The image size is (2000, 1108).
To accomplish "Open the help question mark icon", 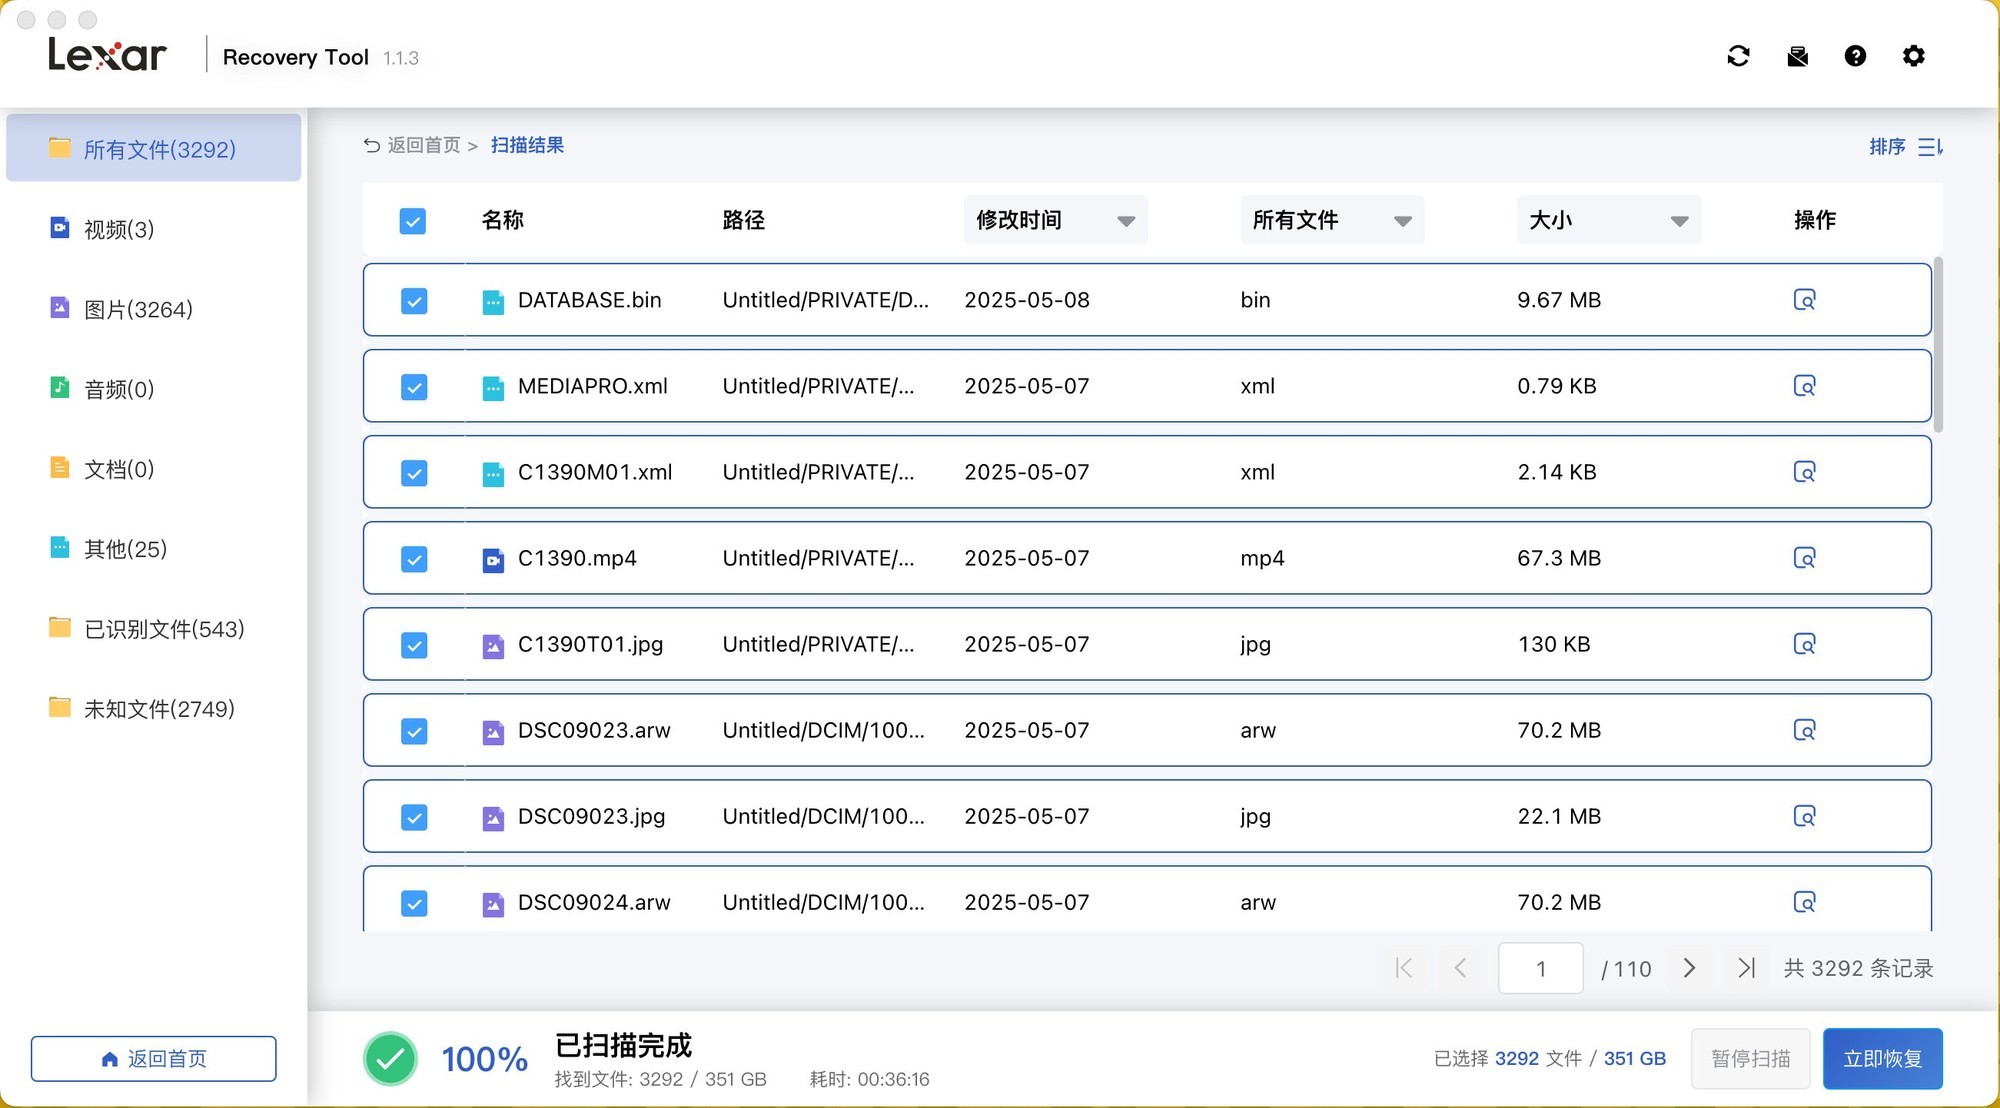I will (x=1855, y=56).
